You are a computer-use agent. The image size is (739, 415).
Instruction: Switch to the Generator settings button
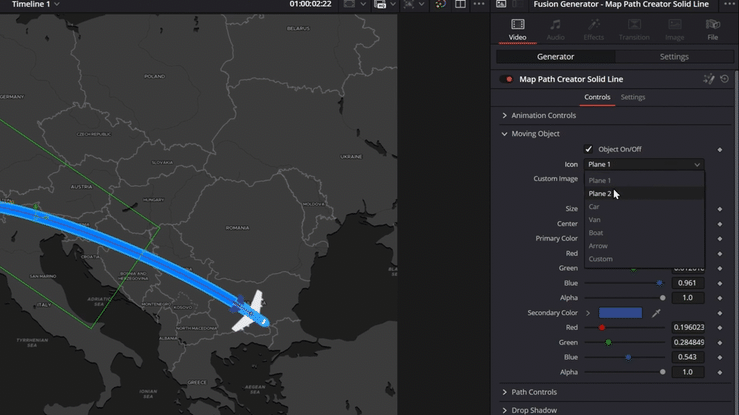(556, 57)
